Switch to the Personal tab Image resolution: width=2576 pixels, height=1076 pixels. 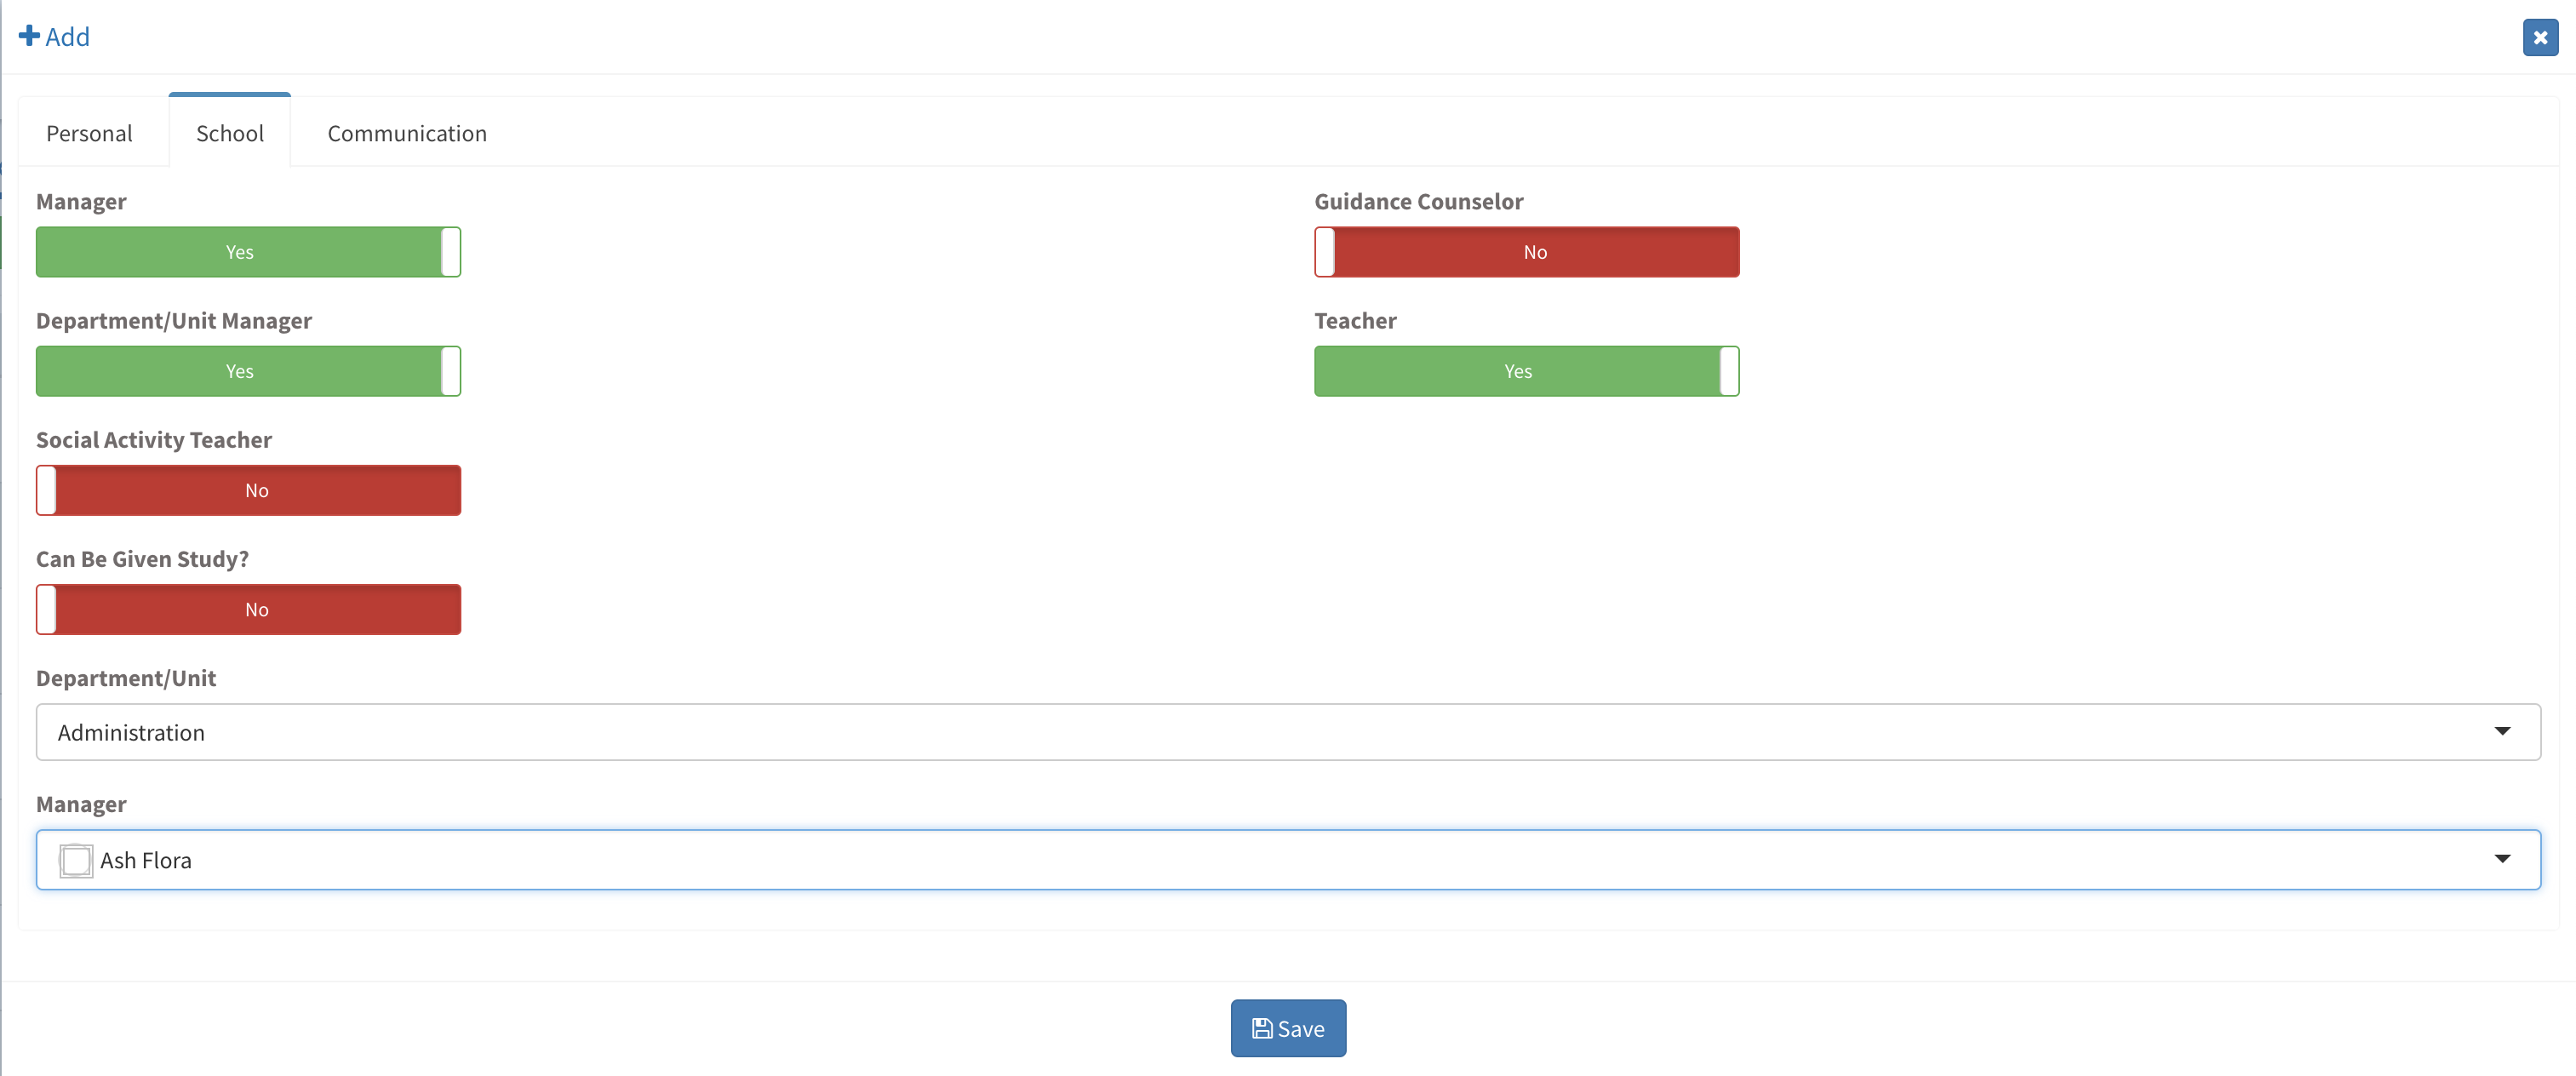[89, 133]
